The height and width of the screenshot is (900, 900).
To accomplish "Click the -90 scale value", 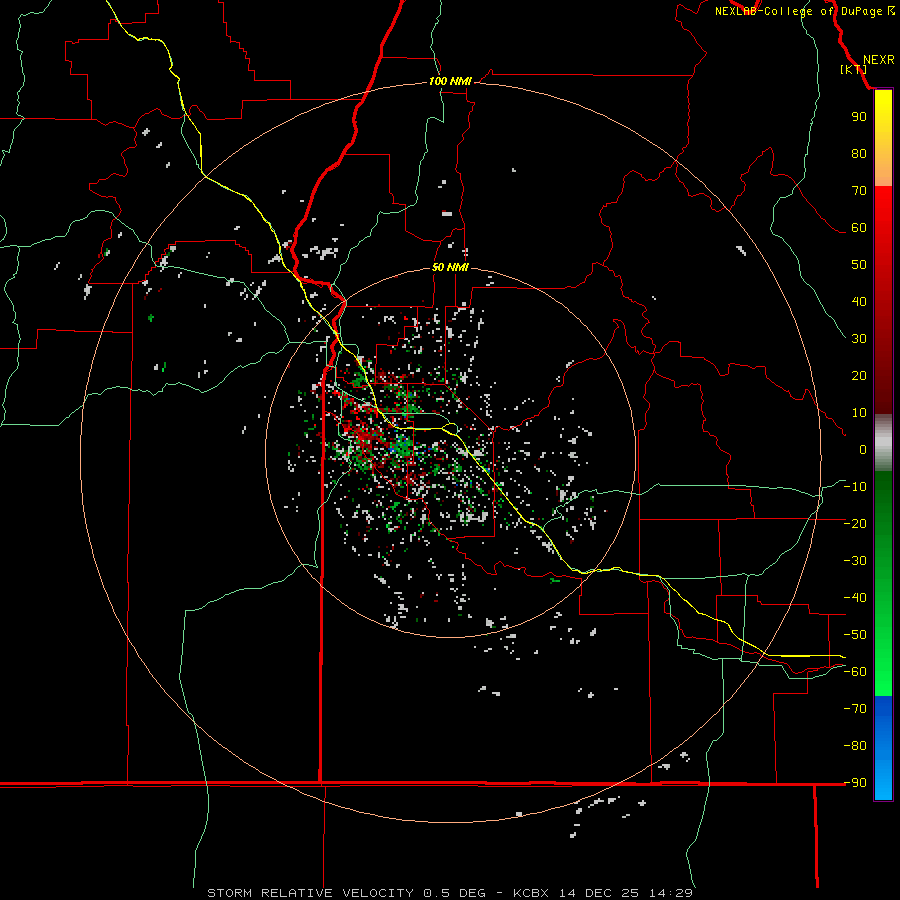I will [x=855, y=783].
